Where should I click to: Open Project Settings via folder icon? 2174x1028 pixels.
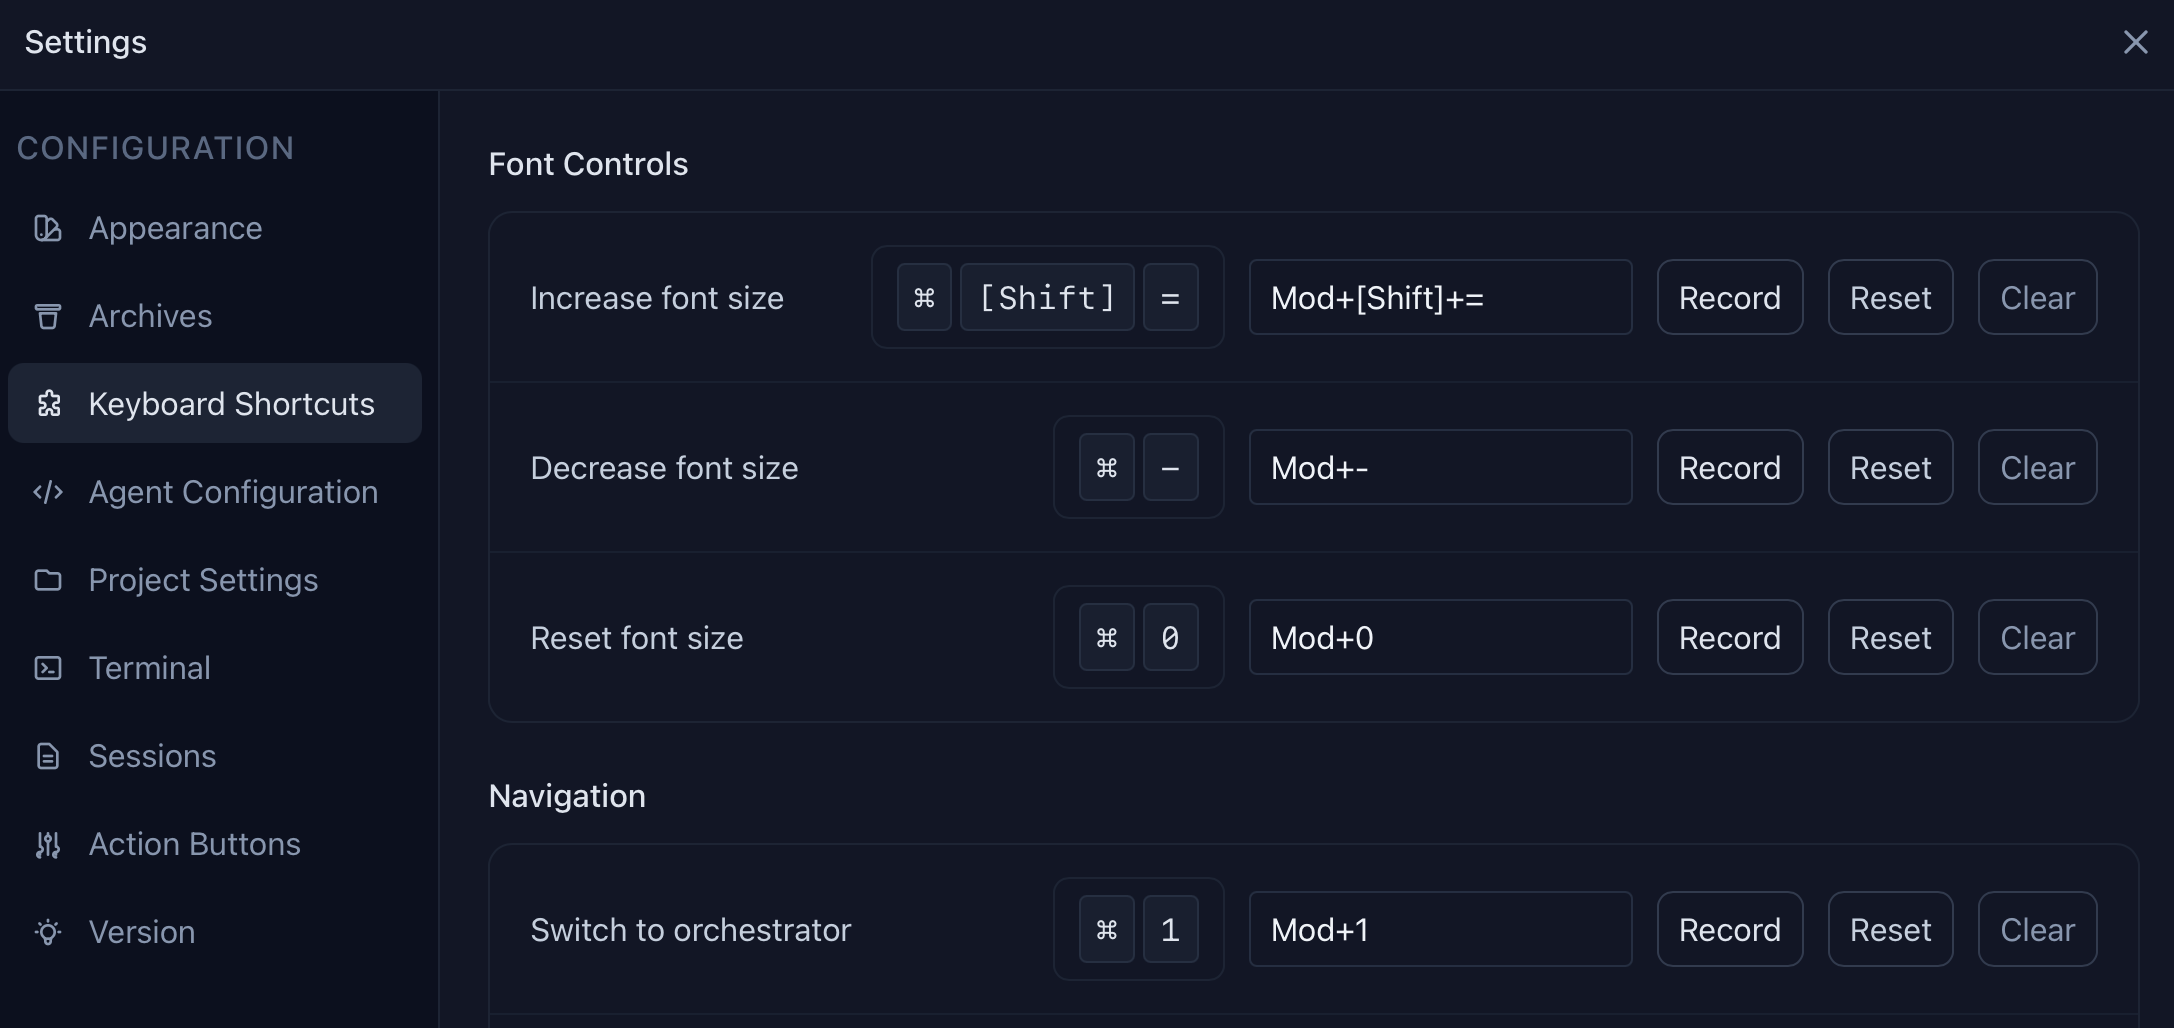click(47, 580)
